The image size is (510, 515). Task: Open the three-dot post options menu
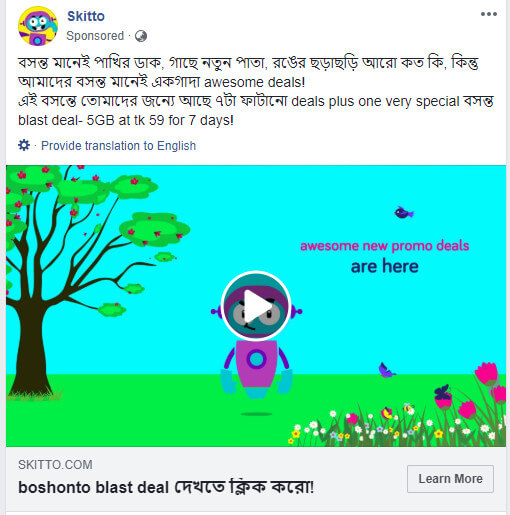click(x=489, y=14)
